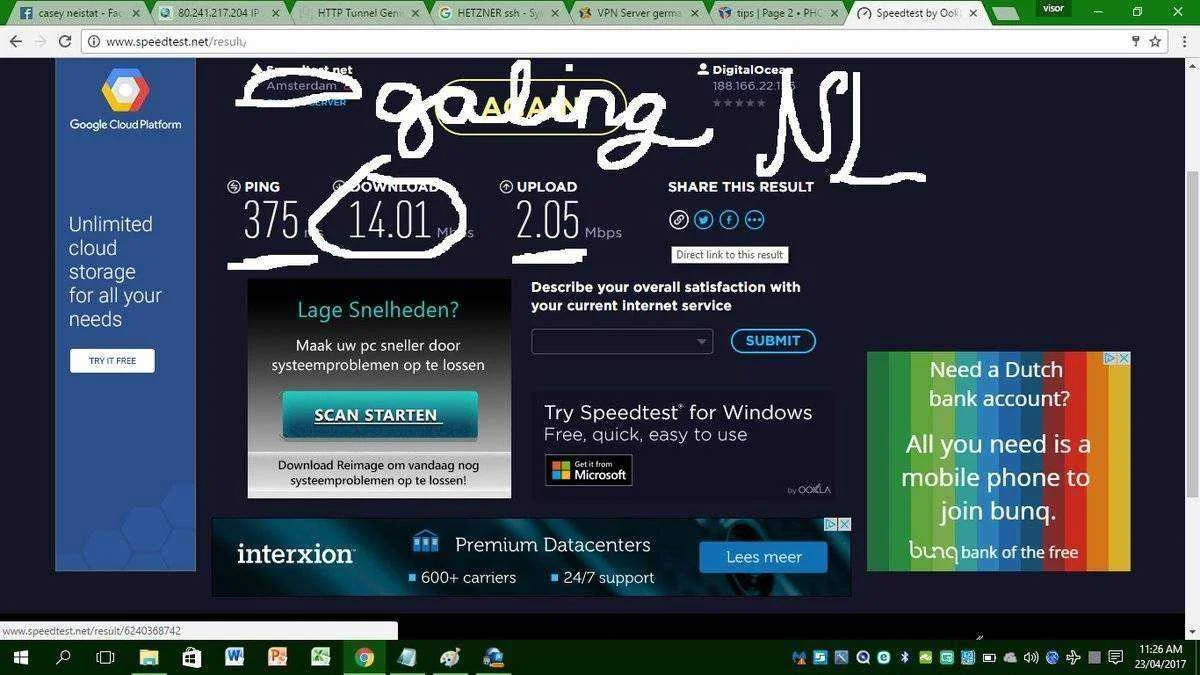The width and height of the screenshot is (1200, 675).
Task: Open Windows Store from taskbar
Action: [x=192, y=657]
